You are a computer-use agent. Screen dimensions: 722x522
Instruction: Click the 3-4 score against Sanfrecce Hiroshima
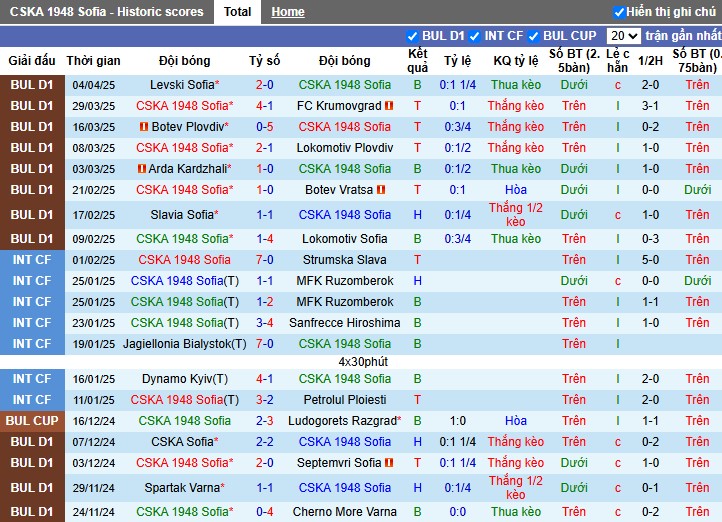pos(265,323)
